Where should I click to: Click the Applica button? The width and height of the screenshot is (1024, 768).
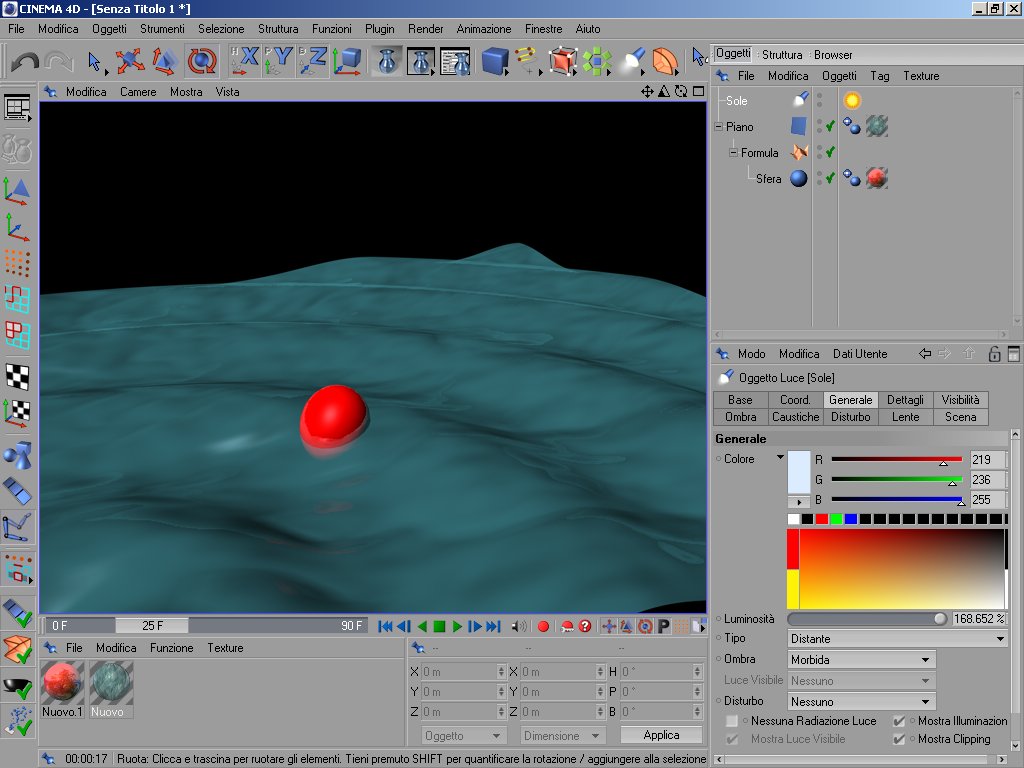(661, 735)
